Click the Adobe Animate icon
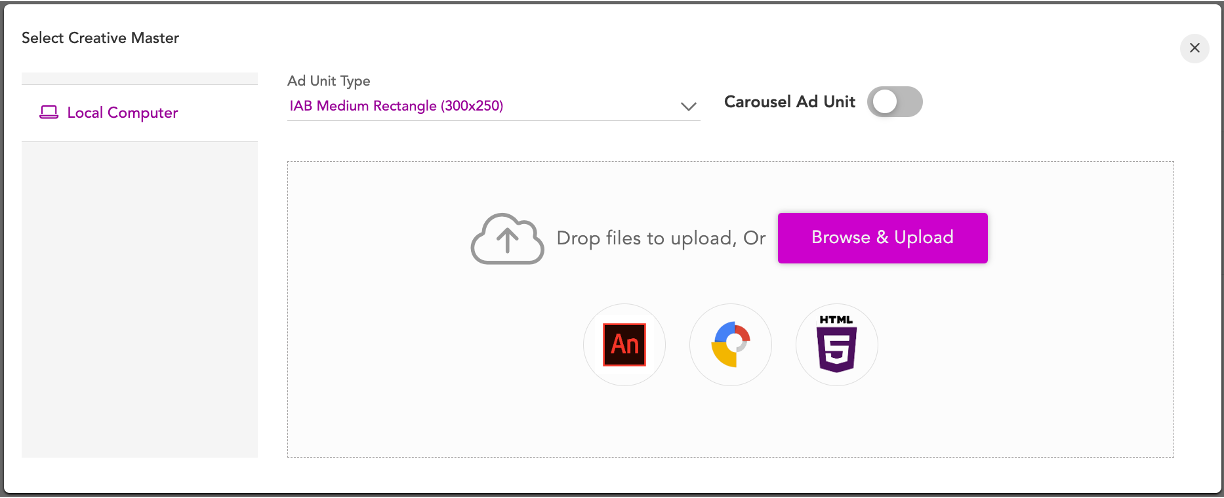The width and height of the screenshot is (1224, 498). (x=624, y=345)
